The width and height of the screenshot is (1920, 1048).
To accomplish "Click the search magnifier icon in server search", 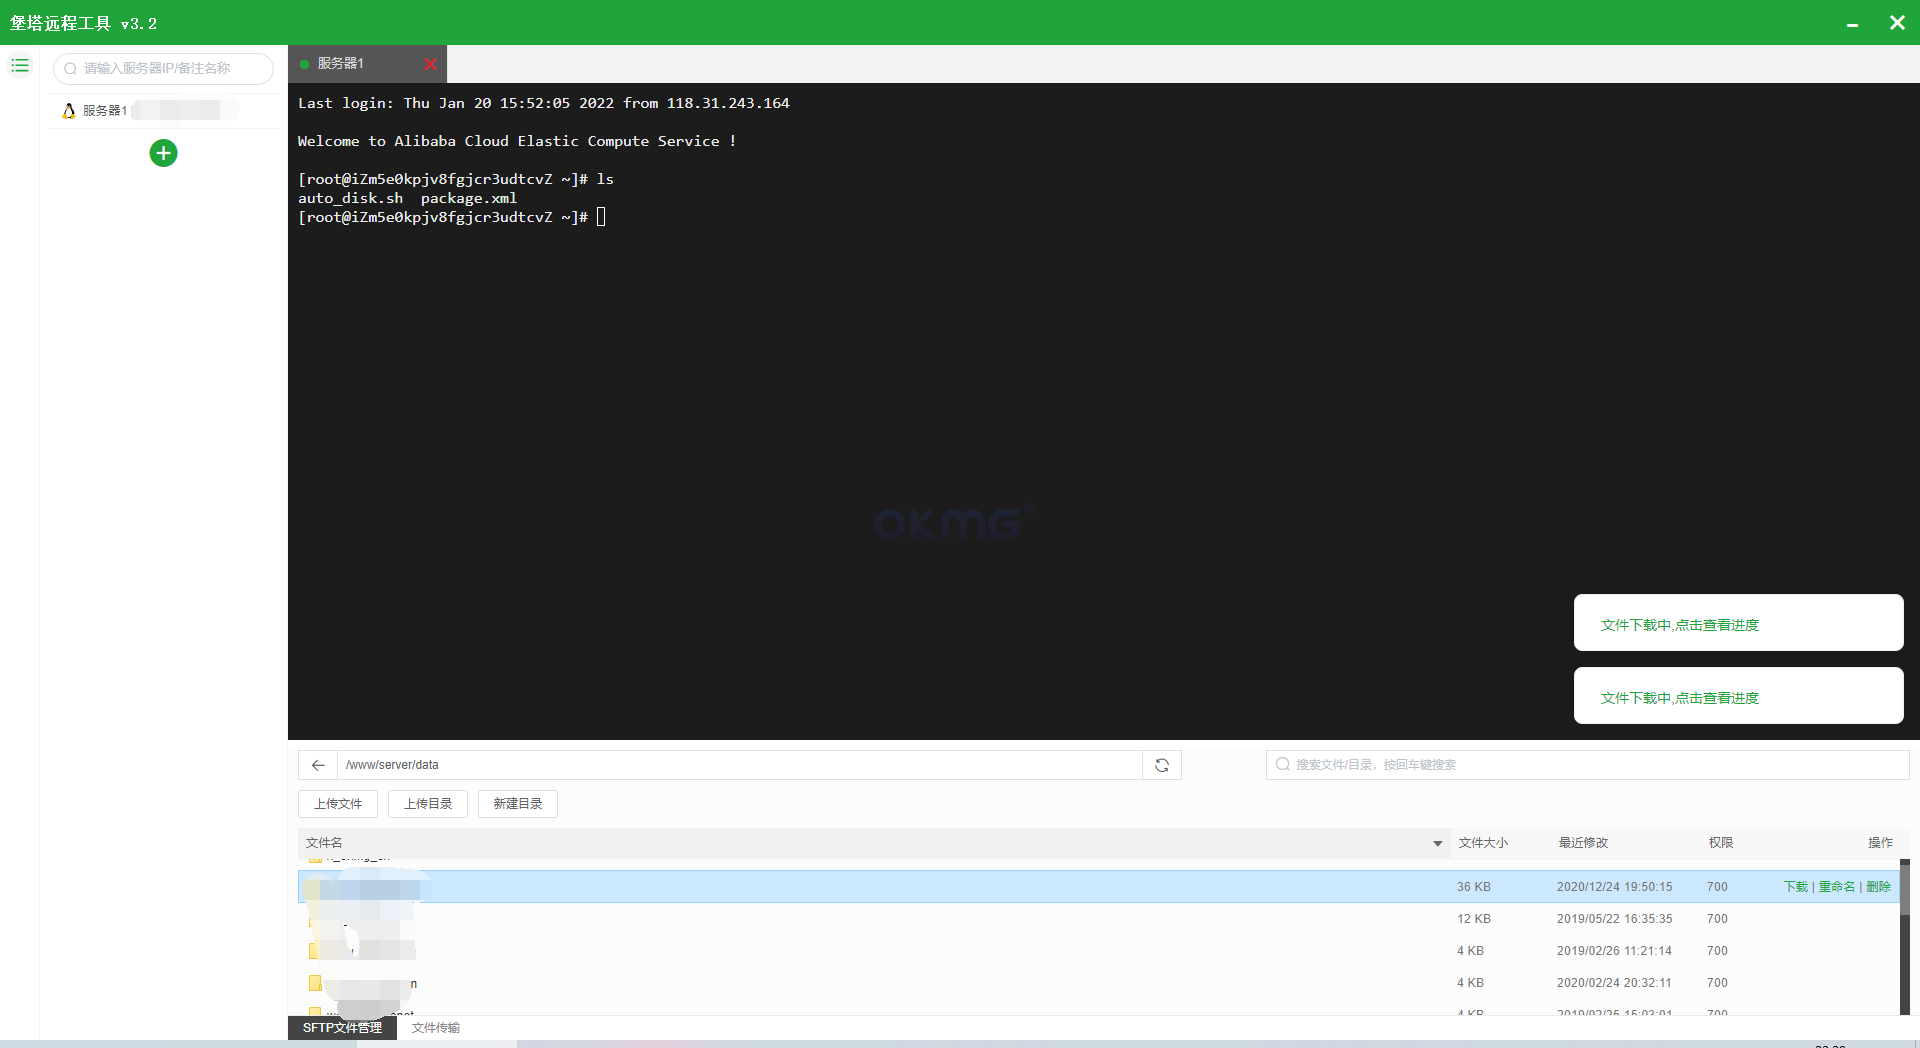I will [x=70, y=69].
